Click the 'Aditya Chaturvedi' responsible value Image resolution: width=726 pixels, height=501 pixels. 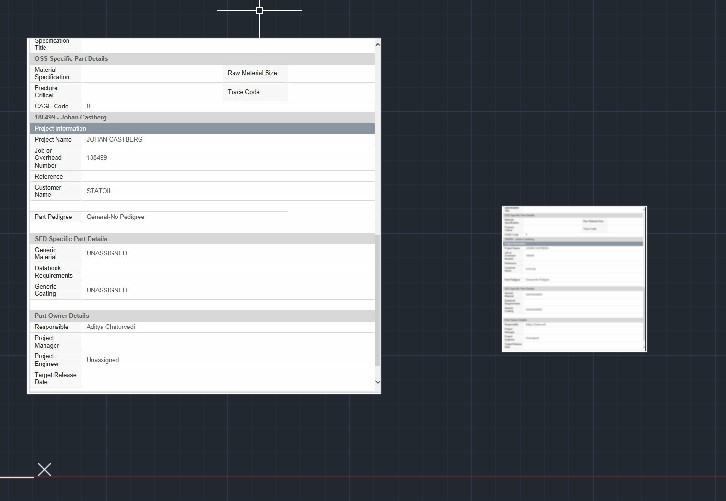click(x=111, y=327)
